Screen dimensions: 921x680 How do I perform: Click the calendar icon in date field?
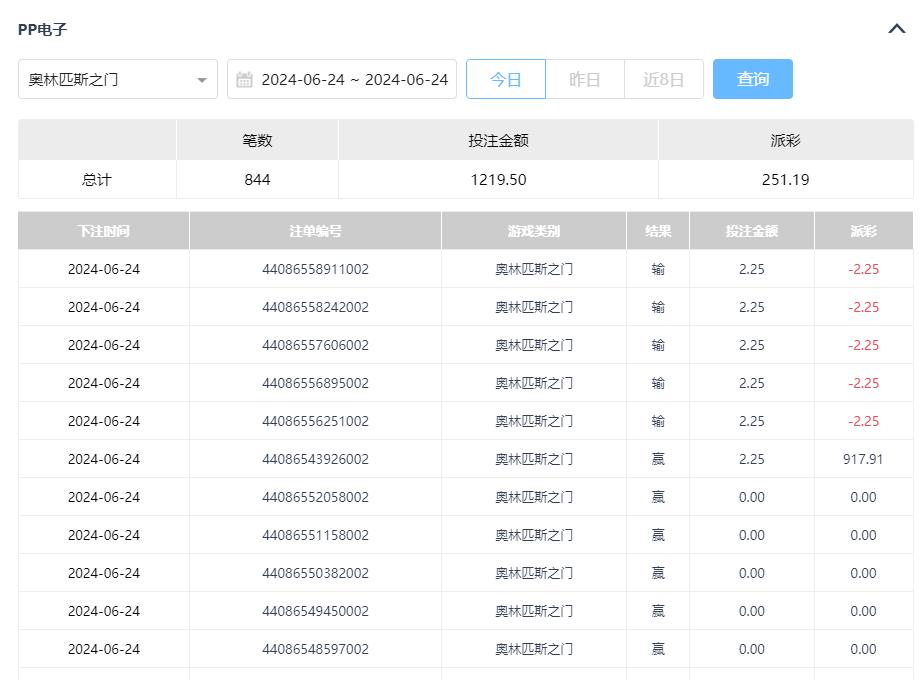coord(245,80)
